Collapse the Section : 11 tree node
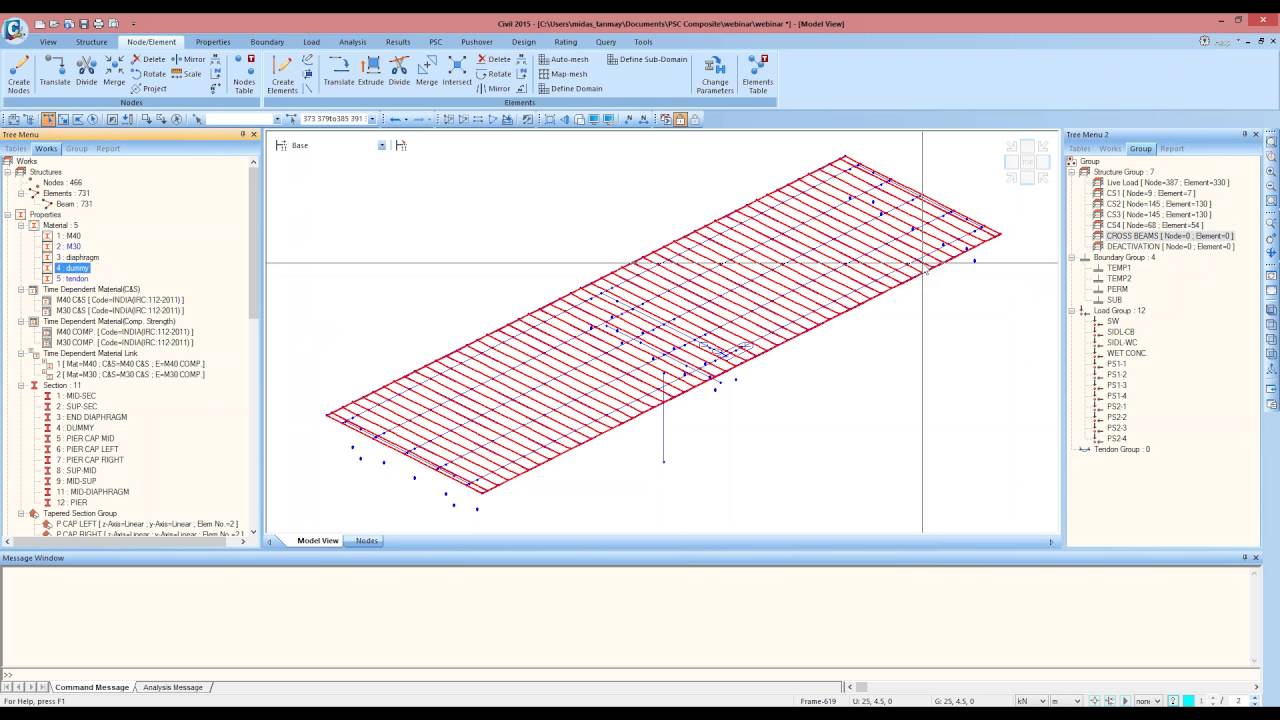1280x720 pixels. pyautogui.click(x=20, y=385)
